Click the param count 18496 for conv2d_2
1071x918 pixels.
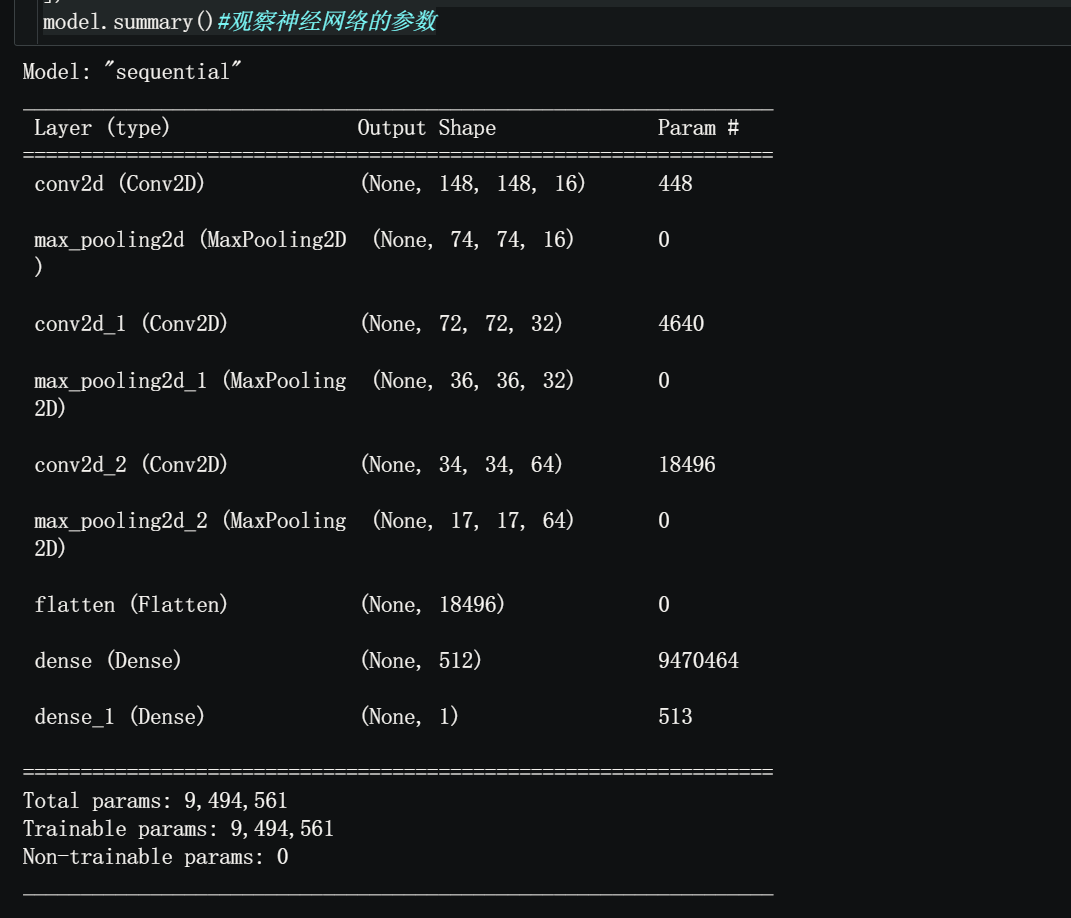(687, 464)
